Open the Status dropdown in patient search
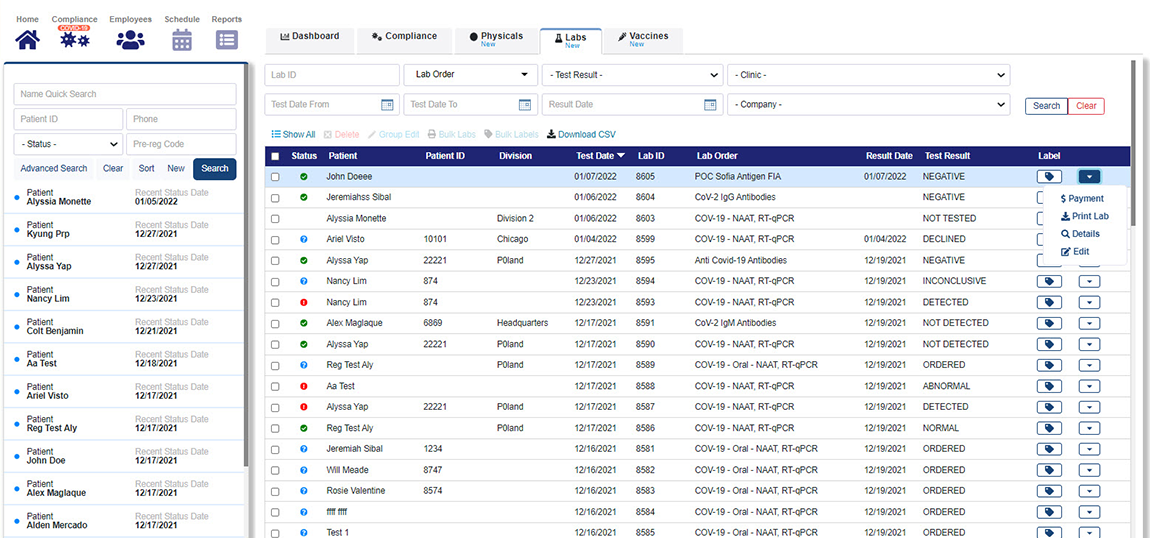The image size is (1150, 538). 68,144
